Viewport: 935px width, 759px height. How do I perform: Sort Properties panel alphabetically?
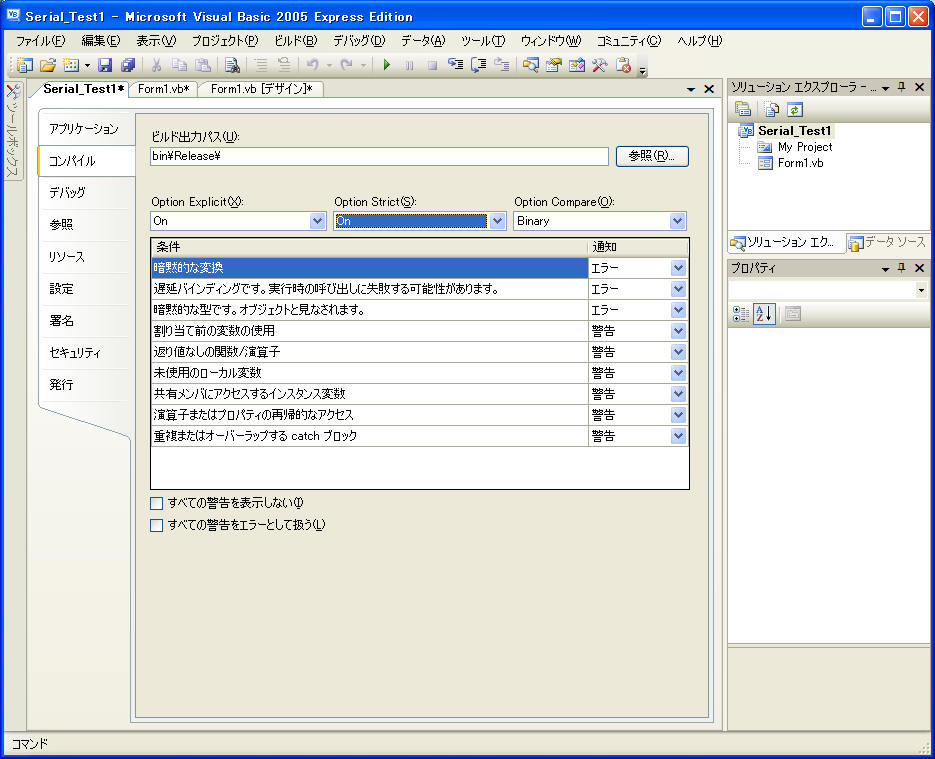tap(764, 314)
